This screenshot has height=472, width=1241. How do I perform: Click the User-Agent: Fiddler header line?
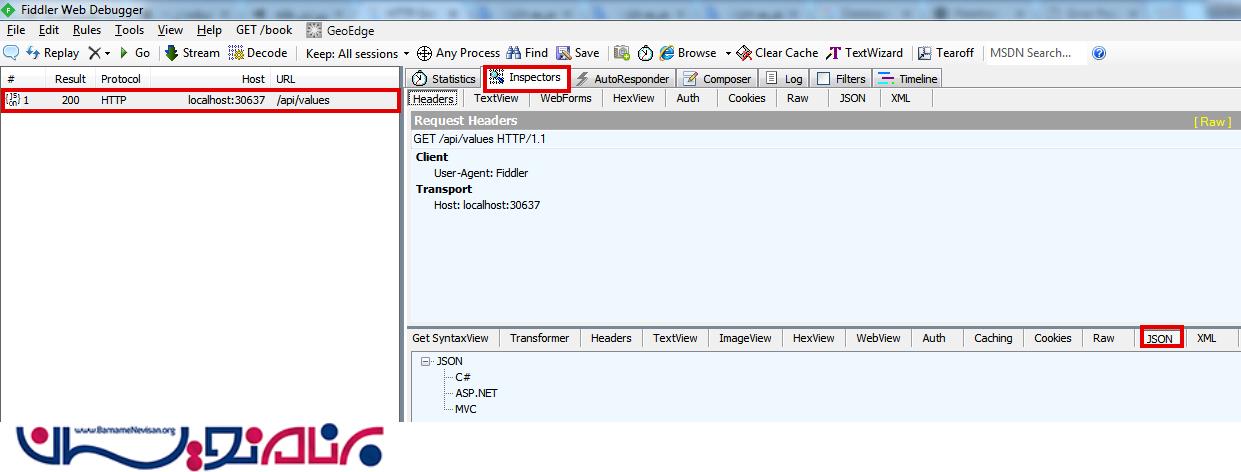pyautogui.click(x=480, y=173)
